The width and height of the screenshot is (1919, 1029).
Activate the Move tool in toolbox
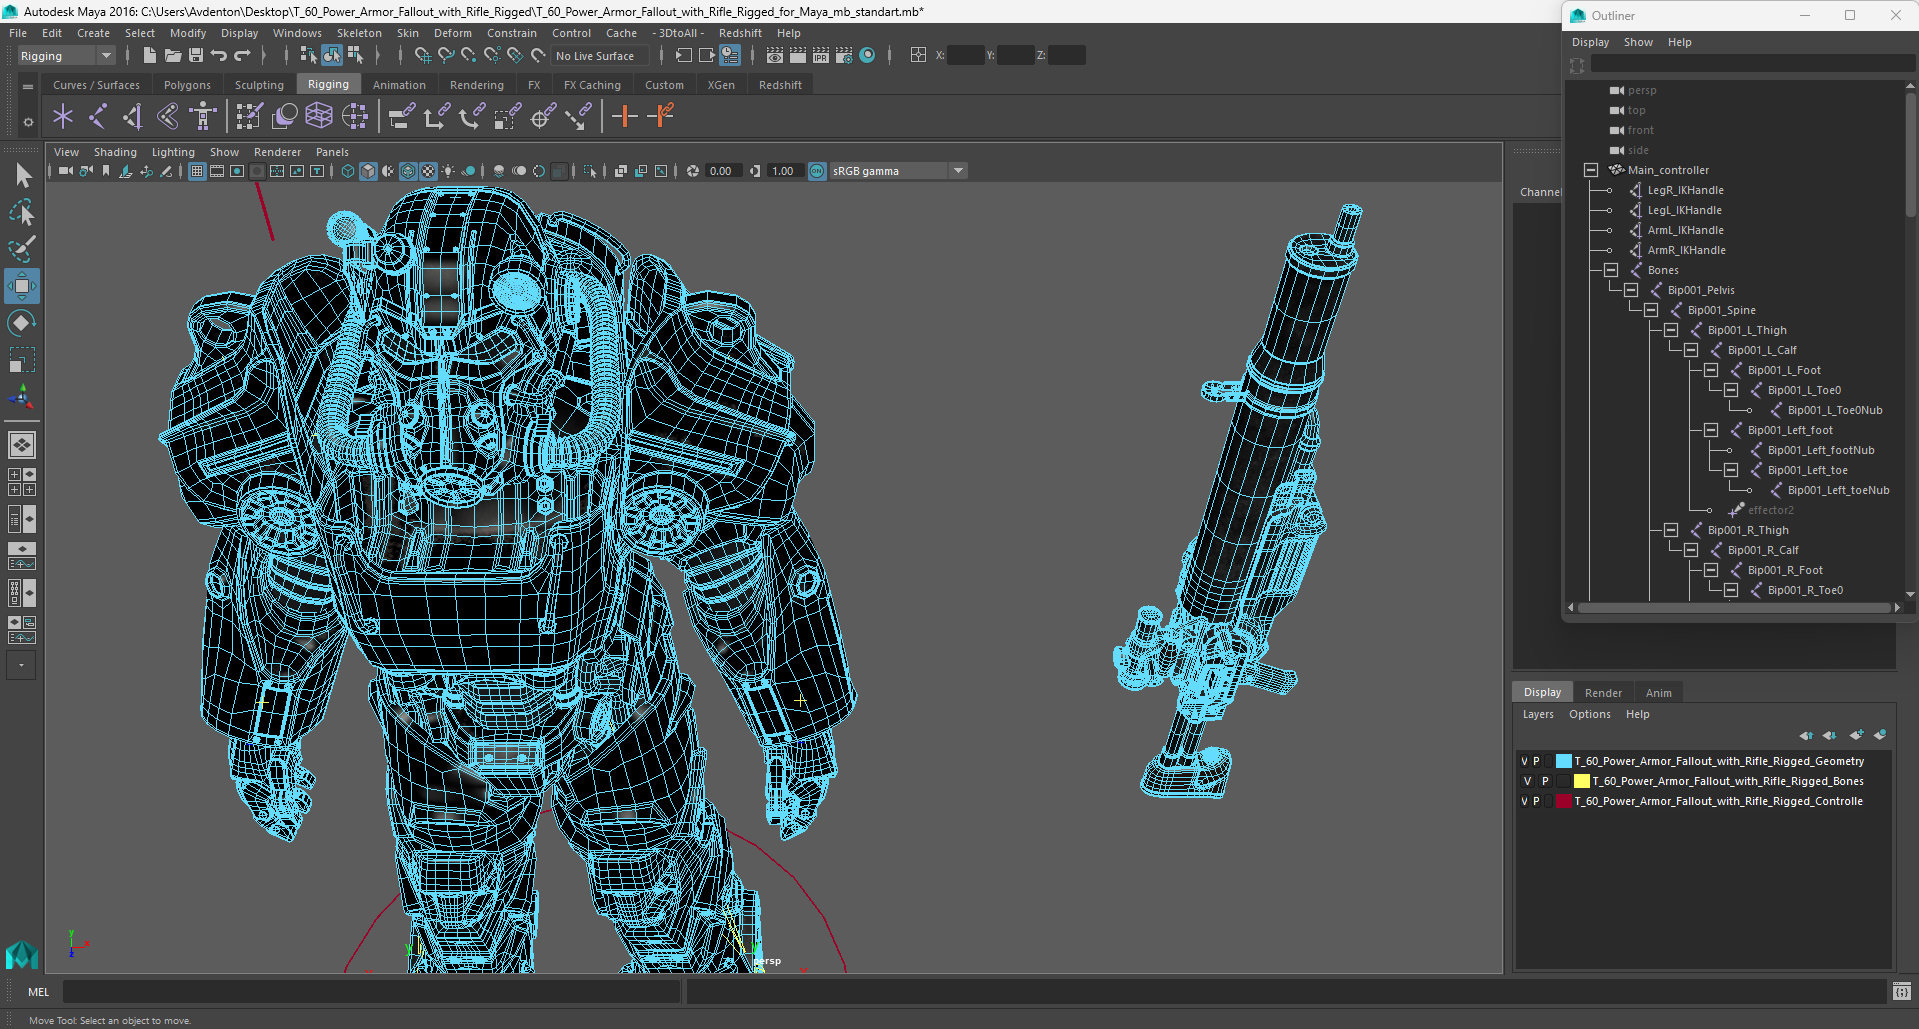(x=22, y=286)
